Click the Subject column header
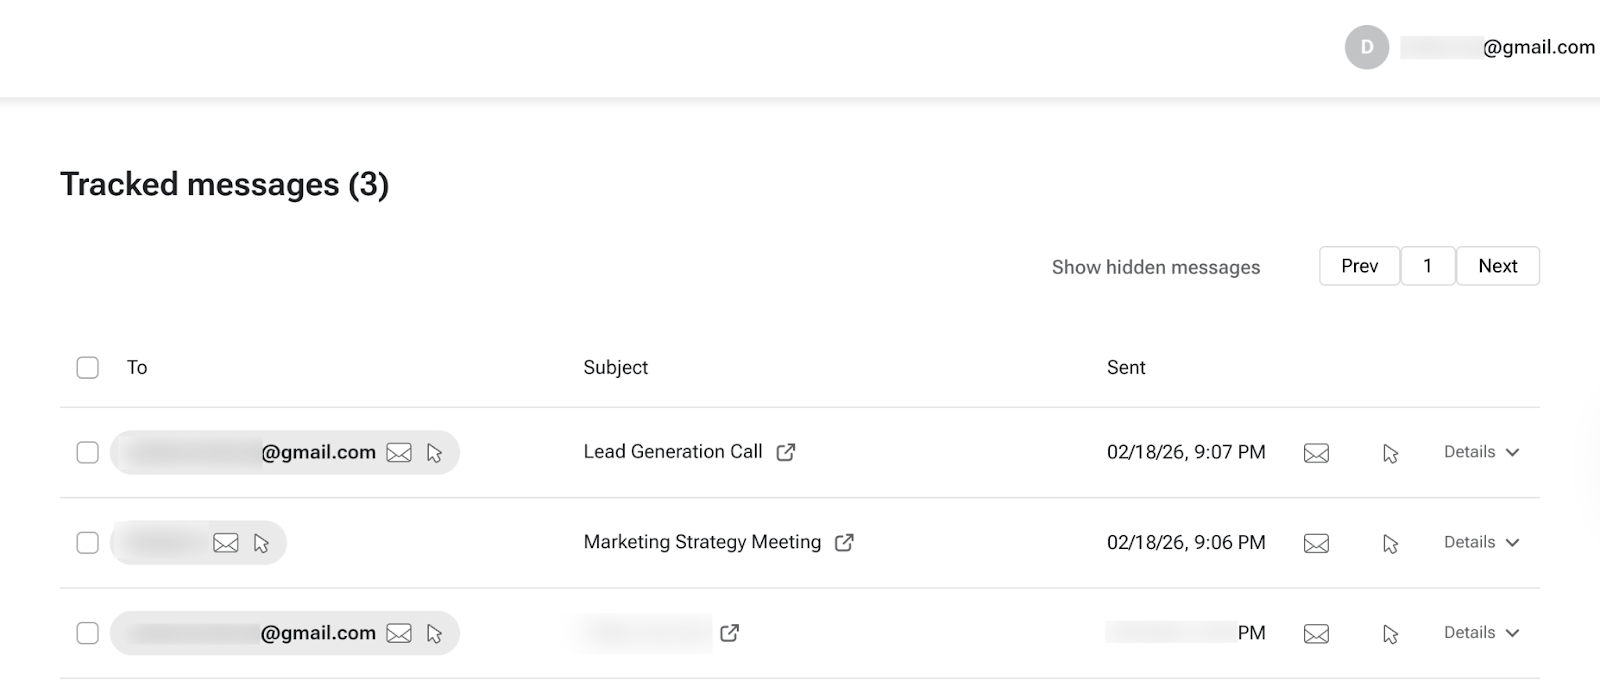Screen dimensions: 1600x696 click(616, 367)
